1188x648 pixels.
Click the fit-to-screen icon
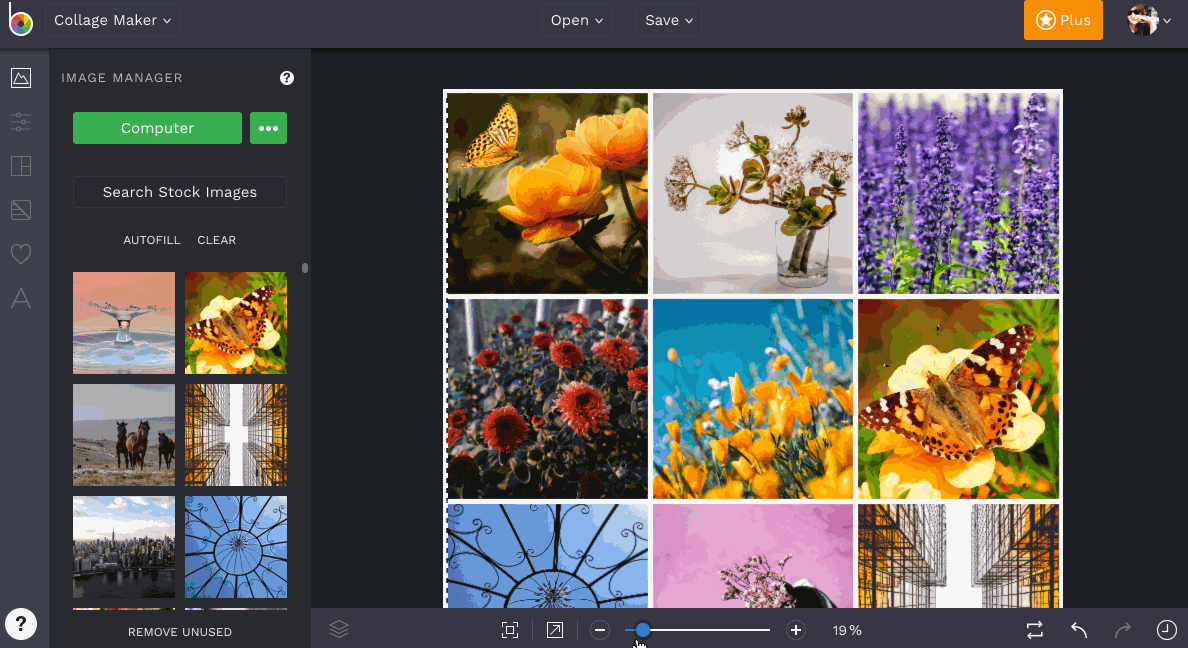pyautogui.click(x=510, y=630)
